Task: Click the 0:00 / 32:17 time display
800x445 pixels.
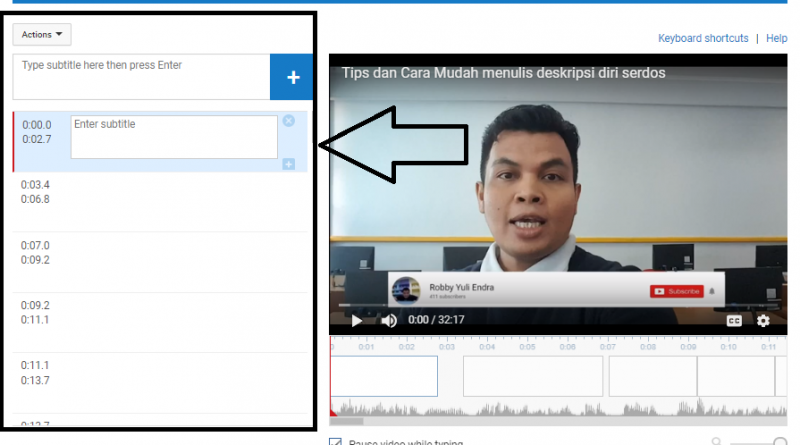Action: [x=436, y=320]
